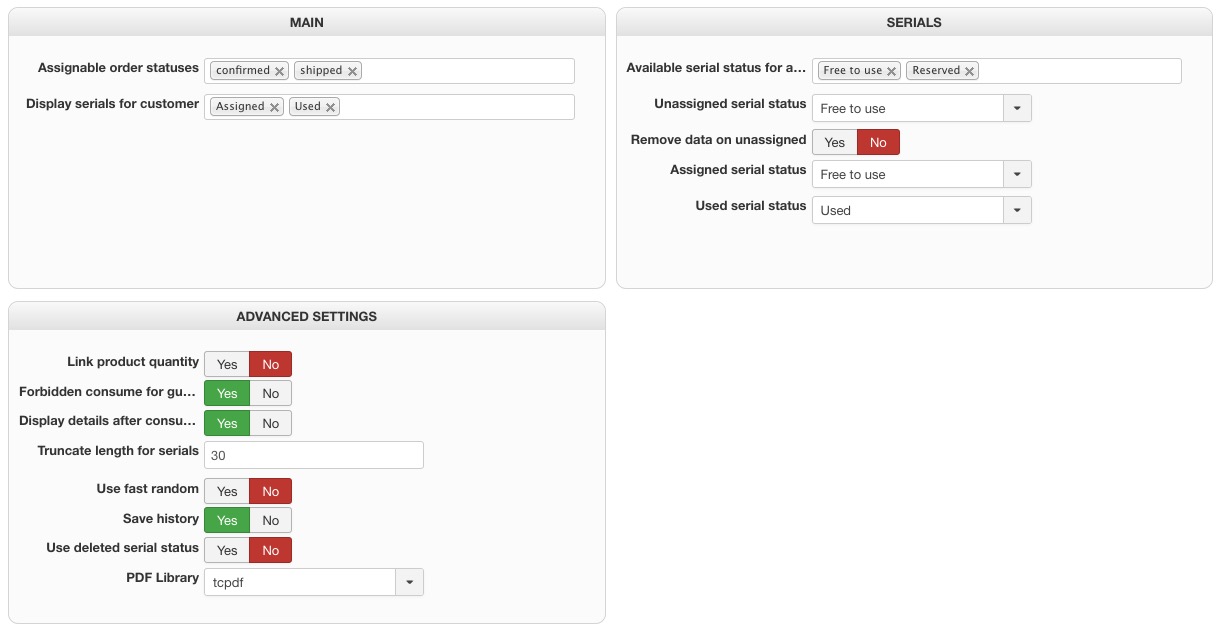Expand the Assigned serial status dropdown
The height and width of the screenshot is (630, 1227).
click(x=1017, y=174)
